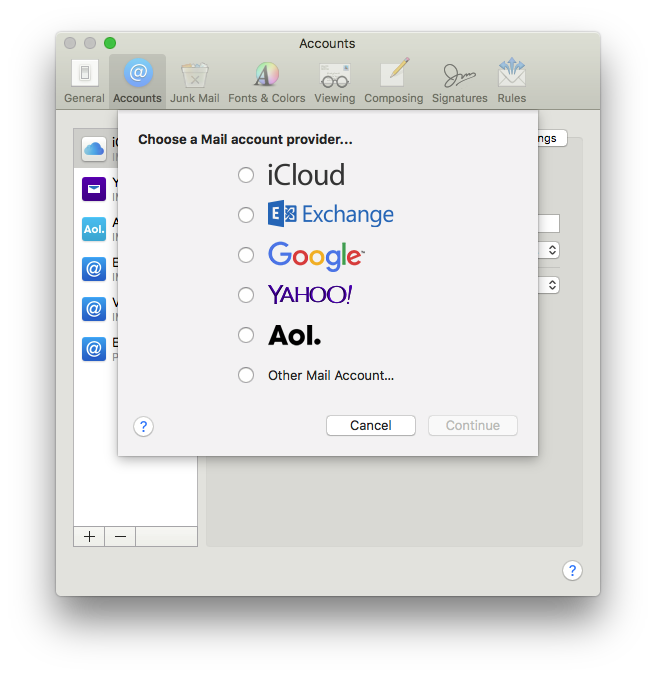Viewport: 656px width, 676px height.
Task: Click the Continue button
Action: 473,426
